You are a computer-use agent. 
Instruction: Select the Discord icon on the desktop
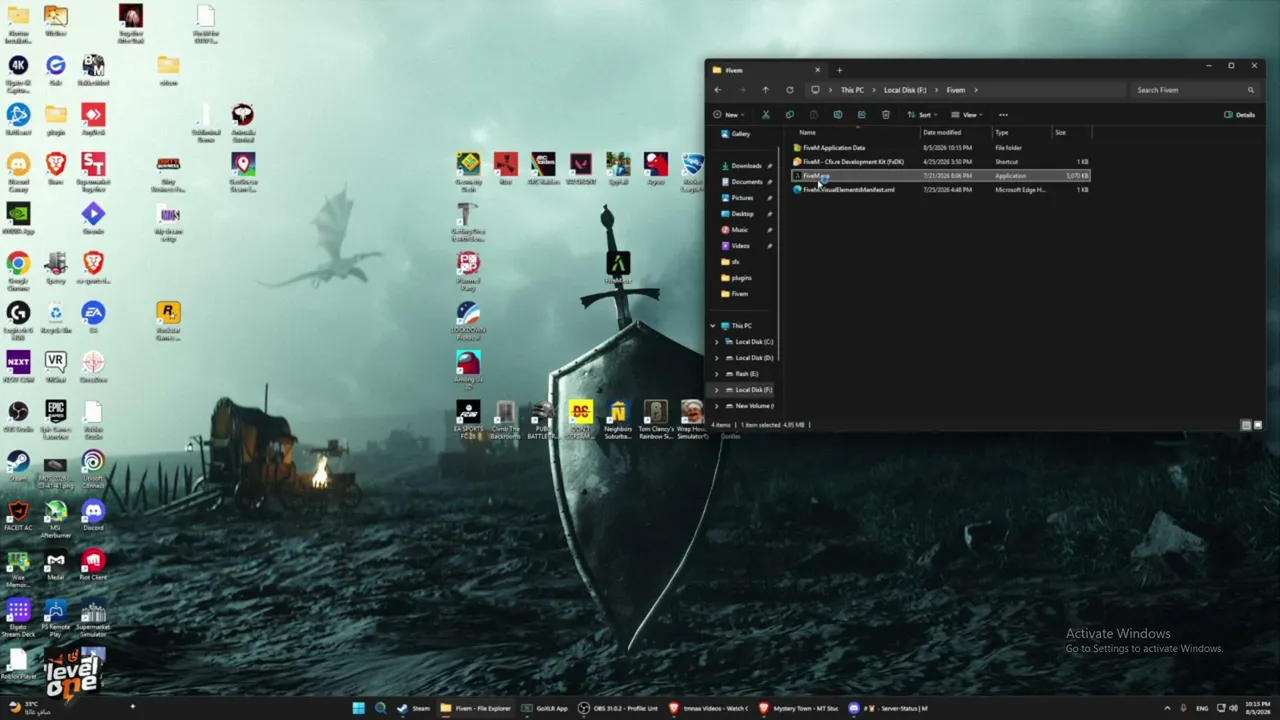tap(93, 514)
